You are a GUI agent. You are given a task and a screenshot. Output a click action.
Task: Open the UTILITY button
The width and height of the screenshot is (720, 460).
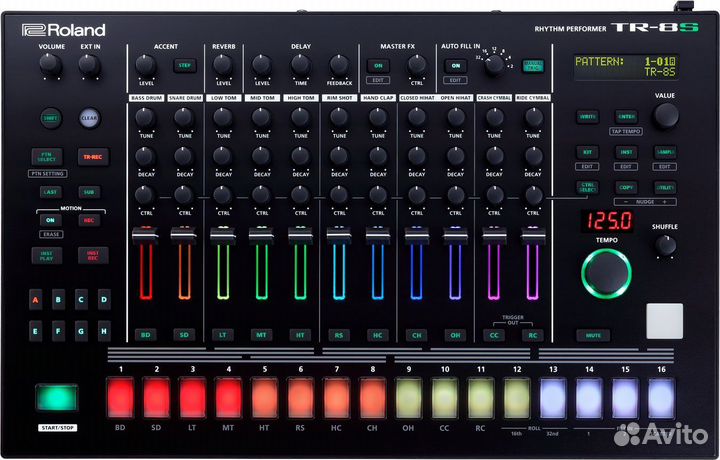tap(665, 187)
